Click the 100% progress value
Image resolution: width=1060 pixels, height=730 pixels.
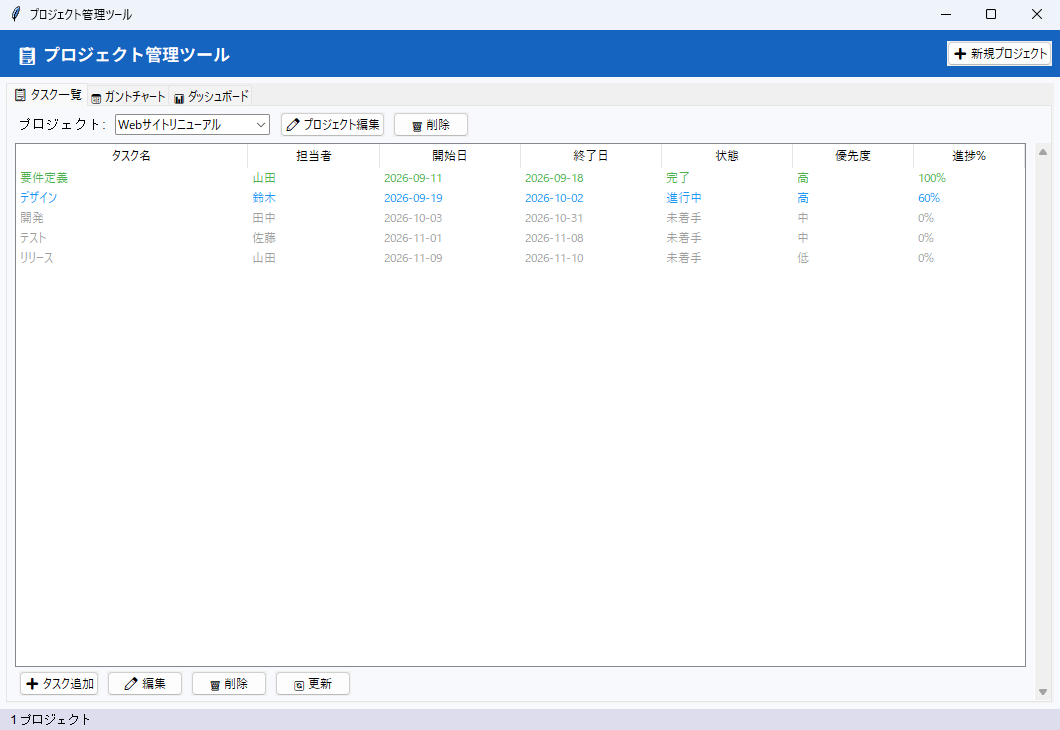[932, 178]
